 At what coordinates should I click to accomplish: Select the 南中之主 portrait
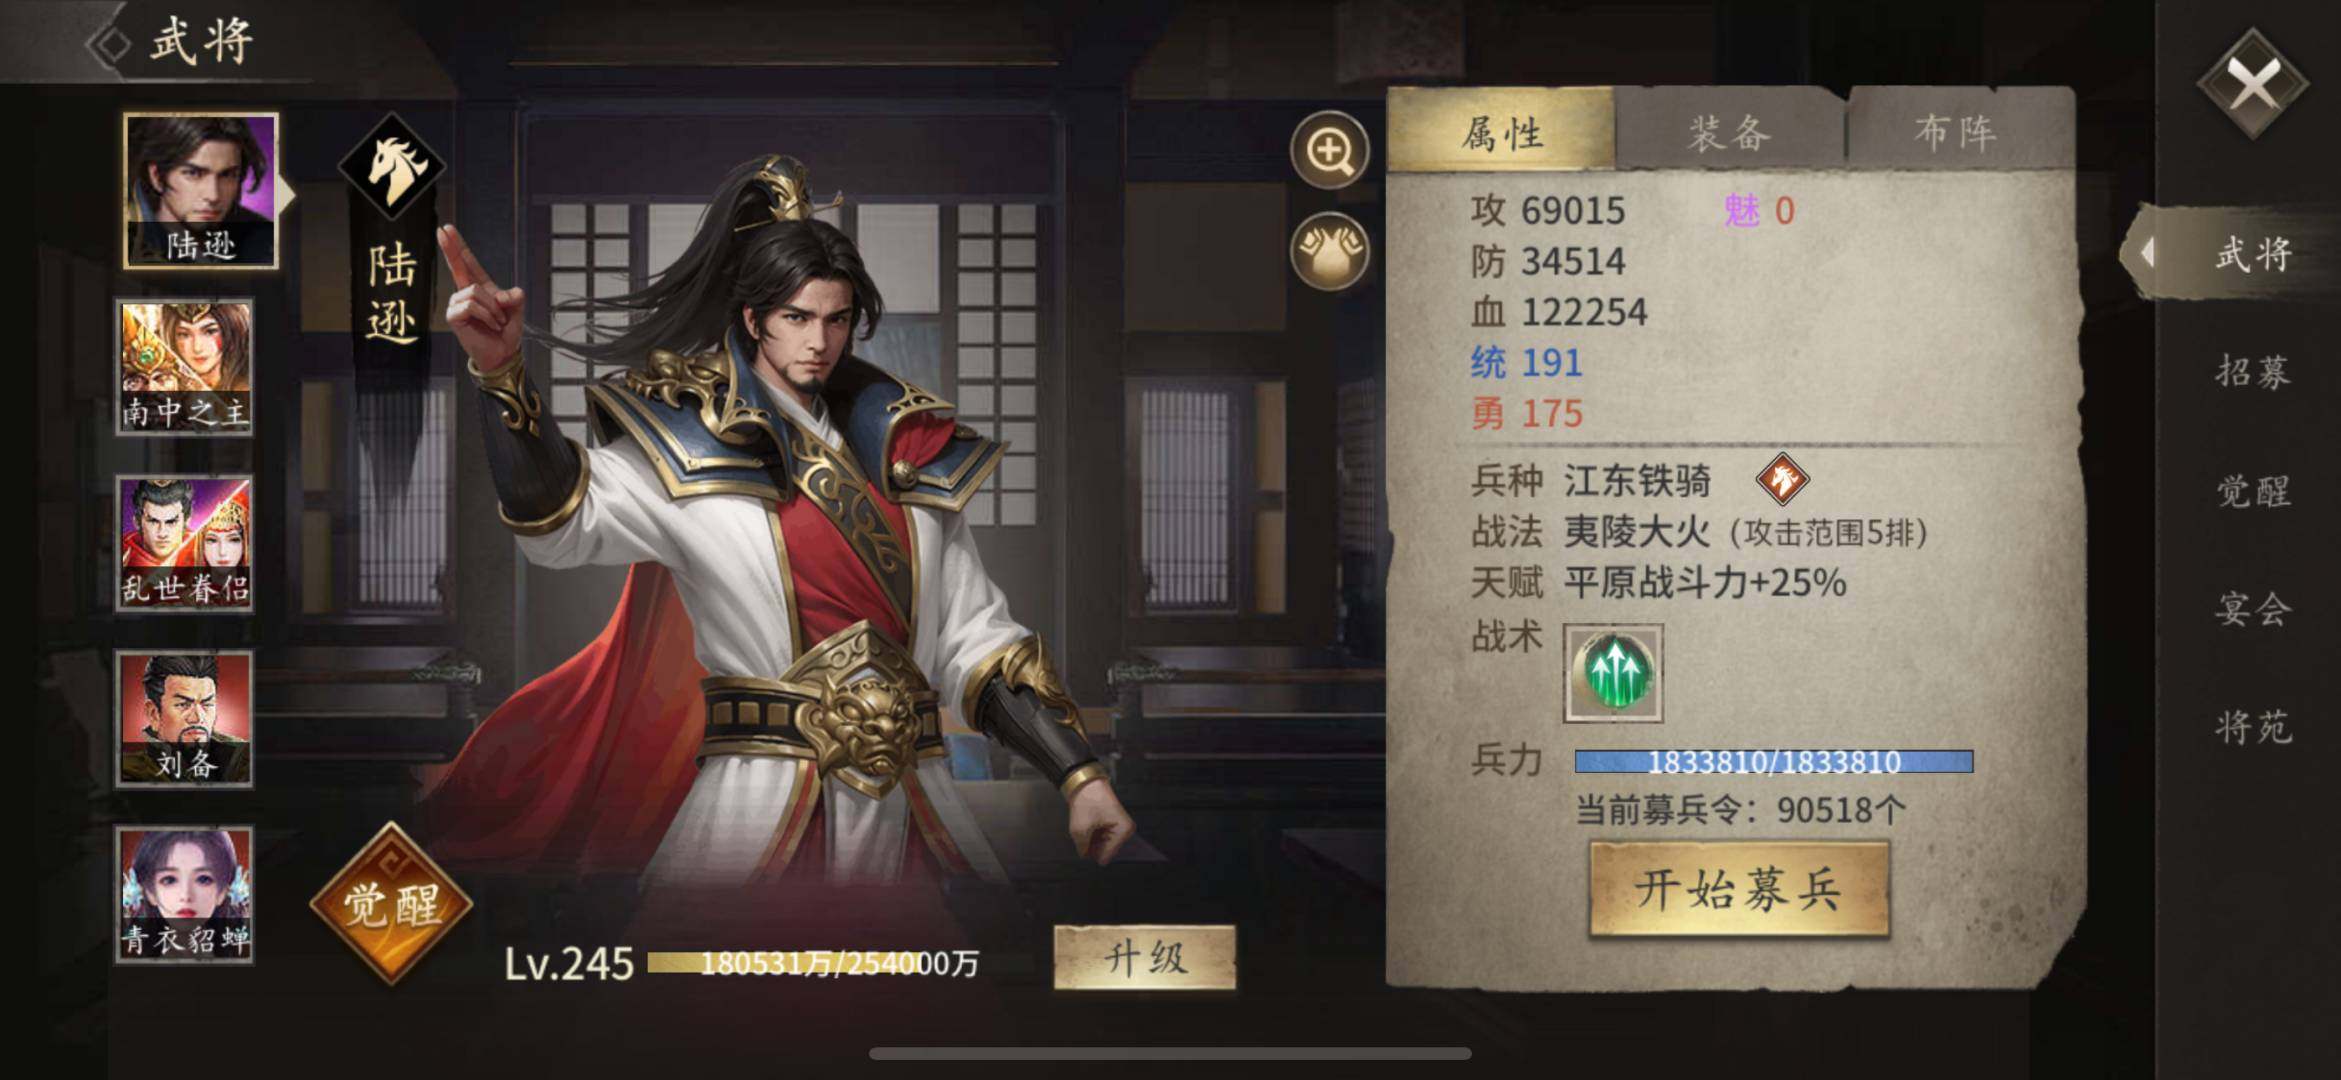[185, 366]
